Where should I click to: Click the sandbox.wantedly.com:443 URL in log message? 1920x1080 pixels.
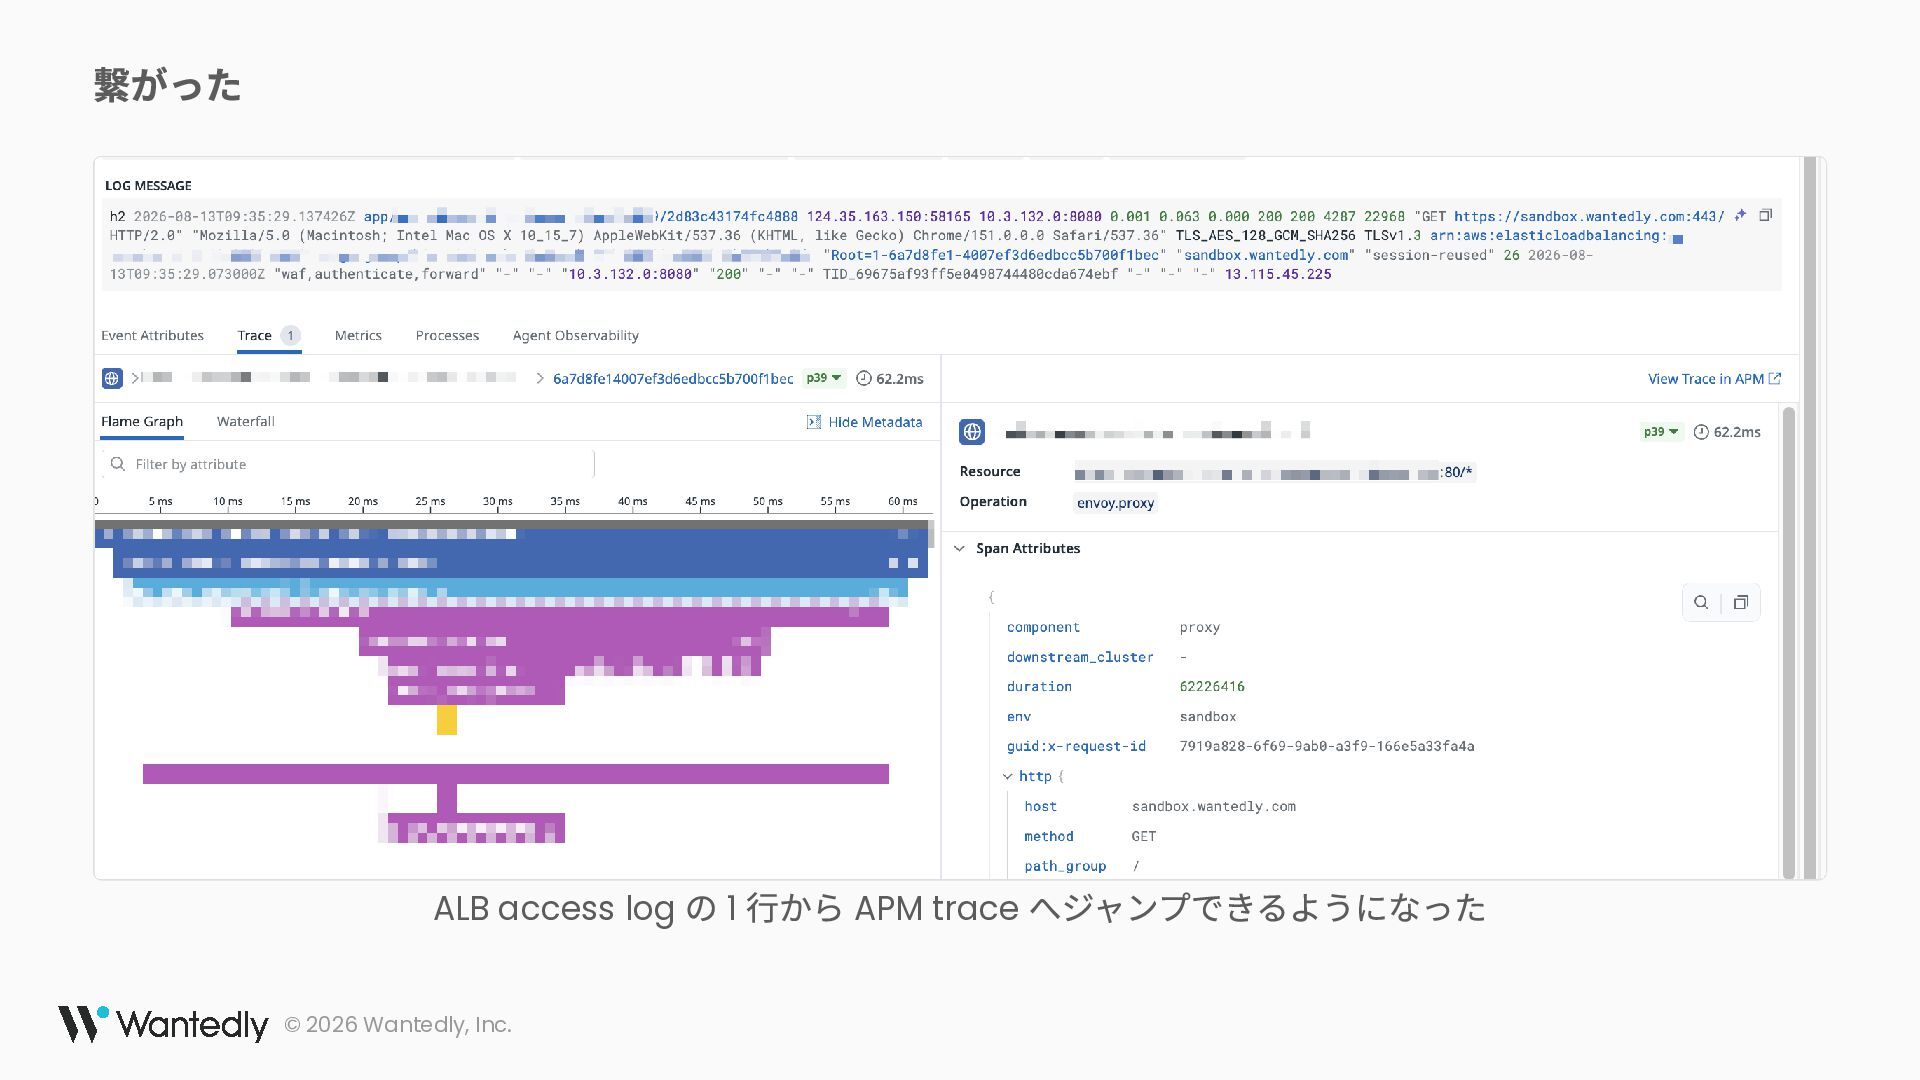pos(1589,216)
